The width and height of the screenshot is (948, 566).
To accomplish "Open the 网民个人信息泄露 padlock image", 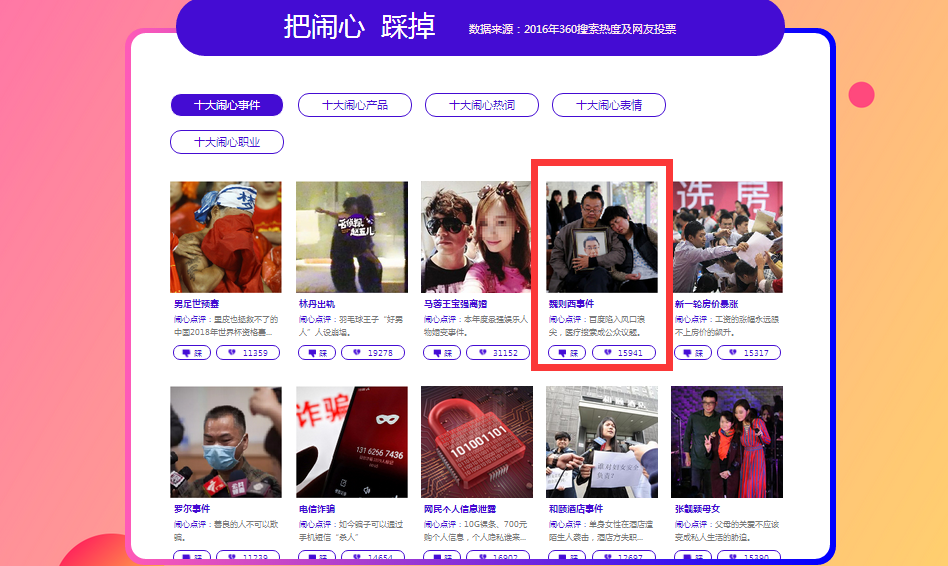I will click(x=476, y=442).
